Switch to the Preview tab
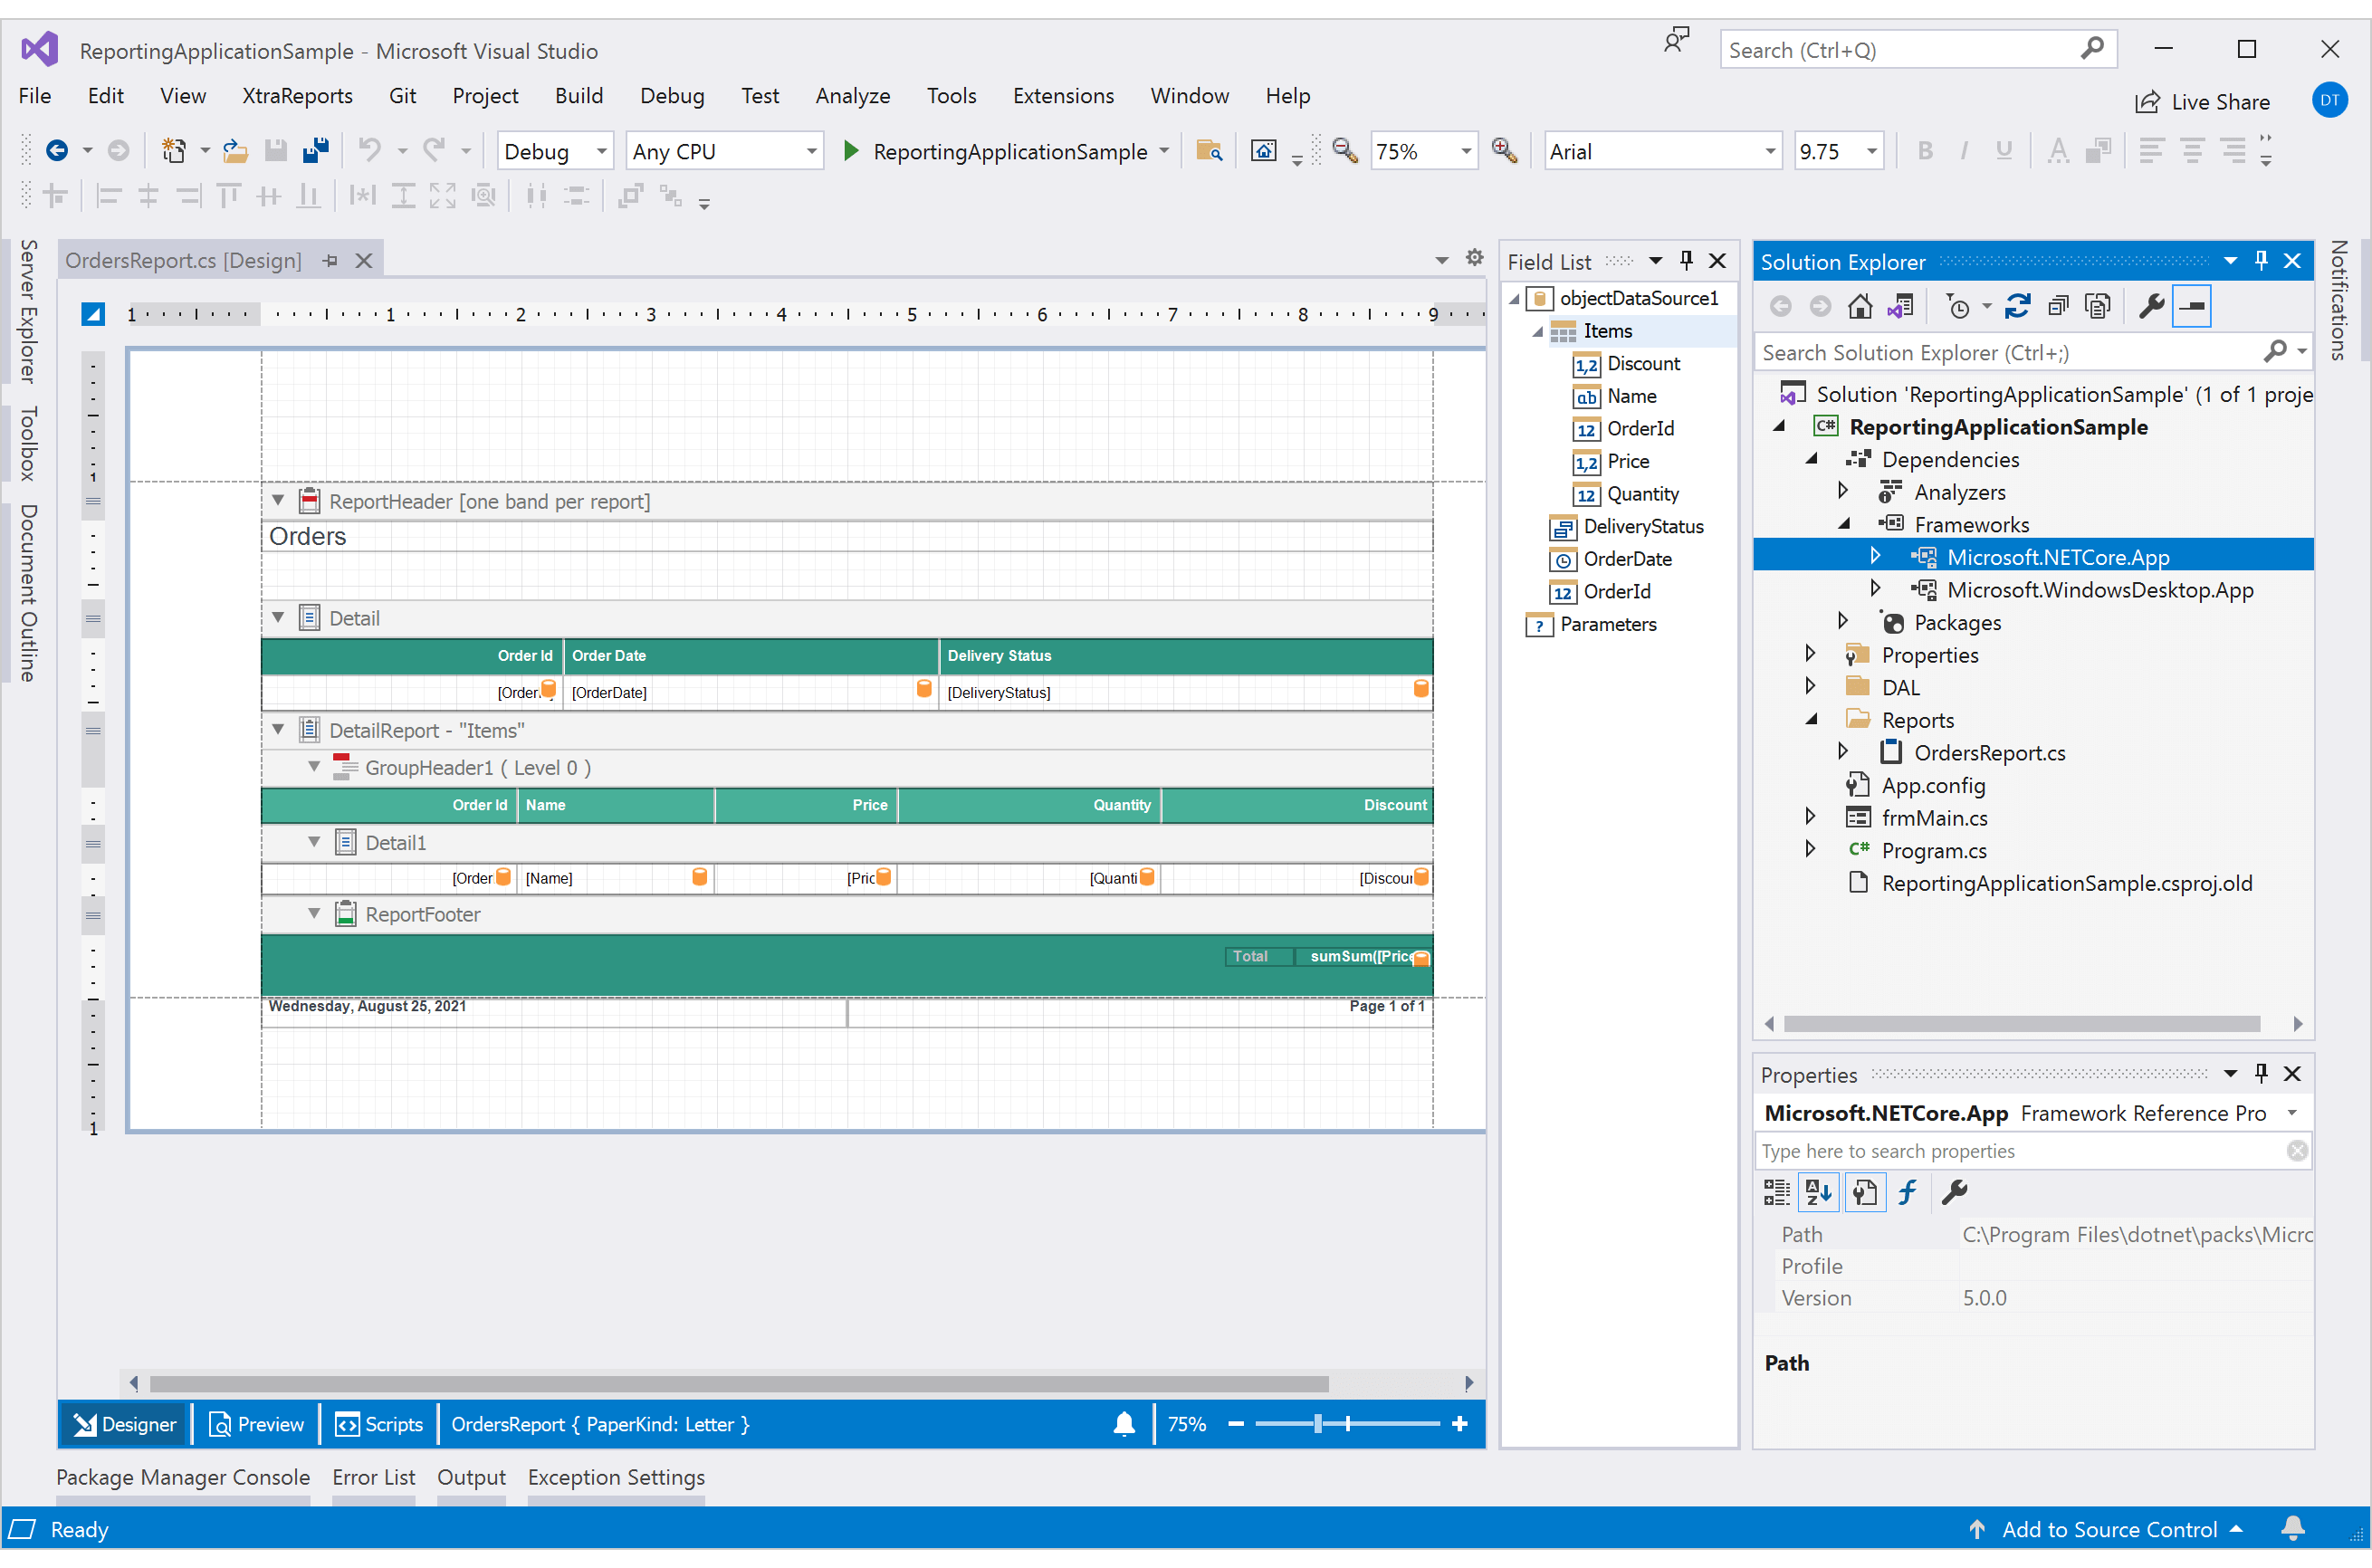The height and width of the screenshot is (1568, 2372). [x=255, y=1423]
